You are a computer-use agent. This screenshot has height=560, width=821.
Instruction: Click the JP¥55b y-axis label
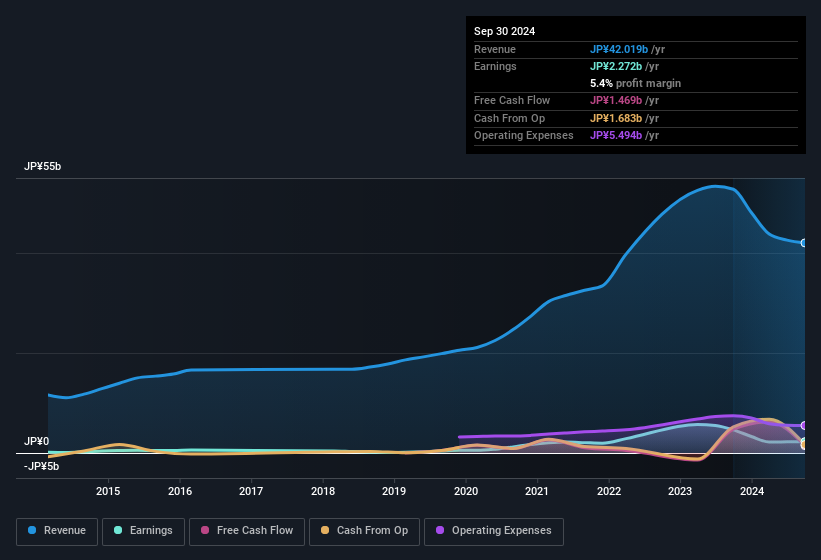point(42,166)
